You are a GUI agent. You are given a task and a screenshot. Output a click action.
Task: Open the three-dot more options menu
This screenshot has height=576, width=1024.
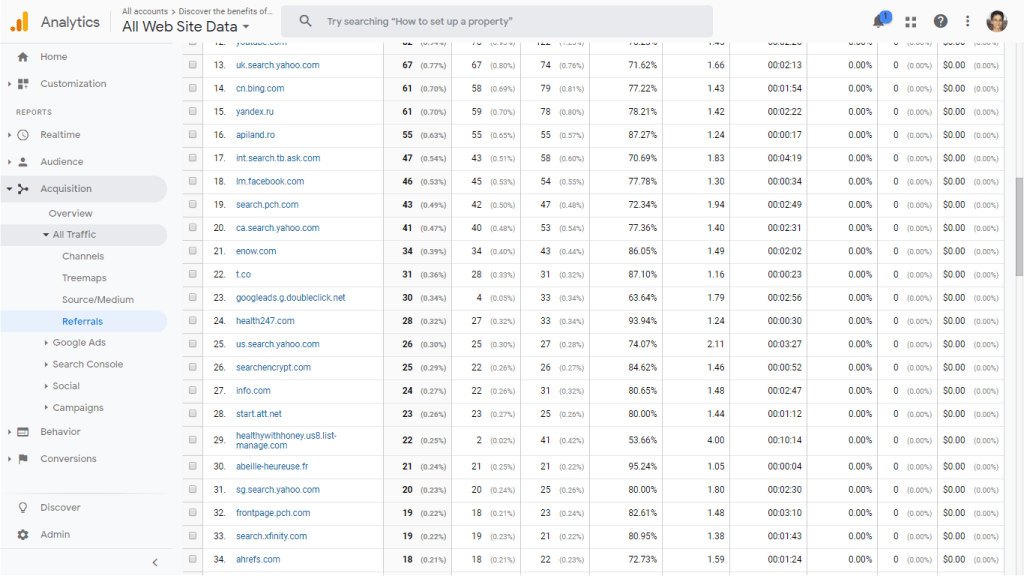967,22
